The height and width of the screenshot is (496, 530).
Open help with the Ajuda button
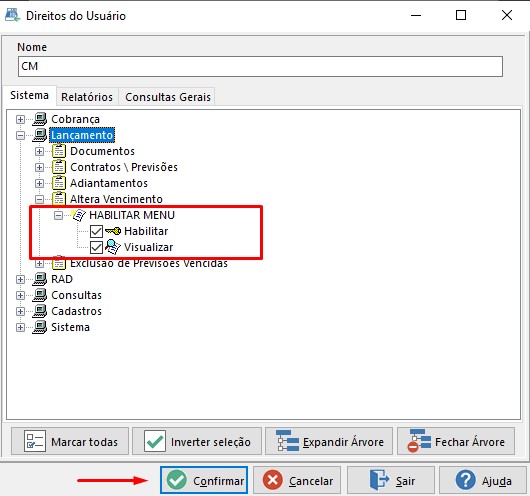coord(483,480)
